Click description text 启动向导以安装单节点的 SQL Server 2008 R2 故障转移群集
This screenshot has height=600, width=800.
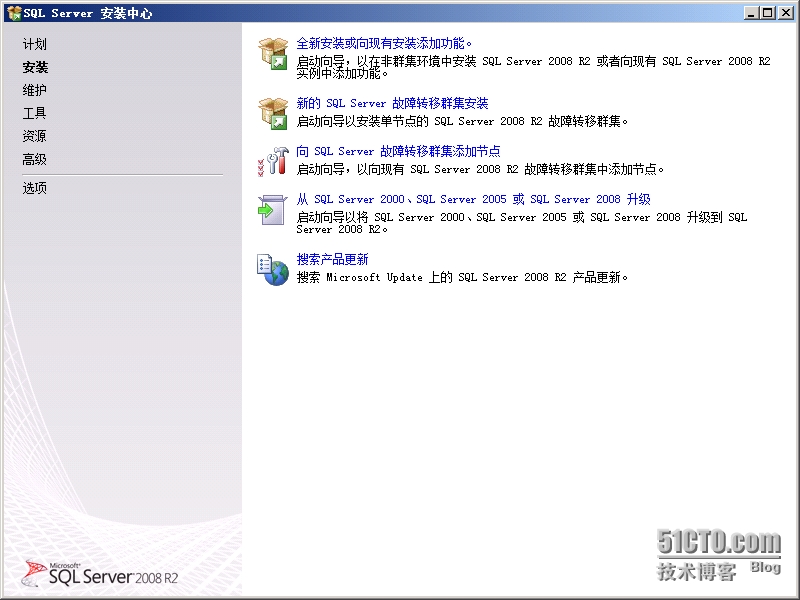tap(462, 121)
